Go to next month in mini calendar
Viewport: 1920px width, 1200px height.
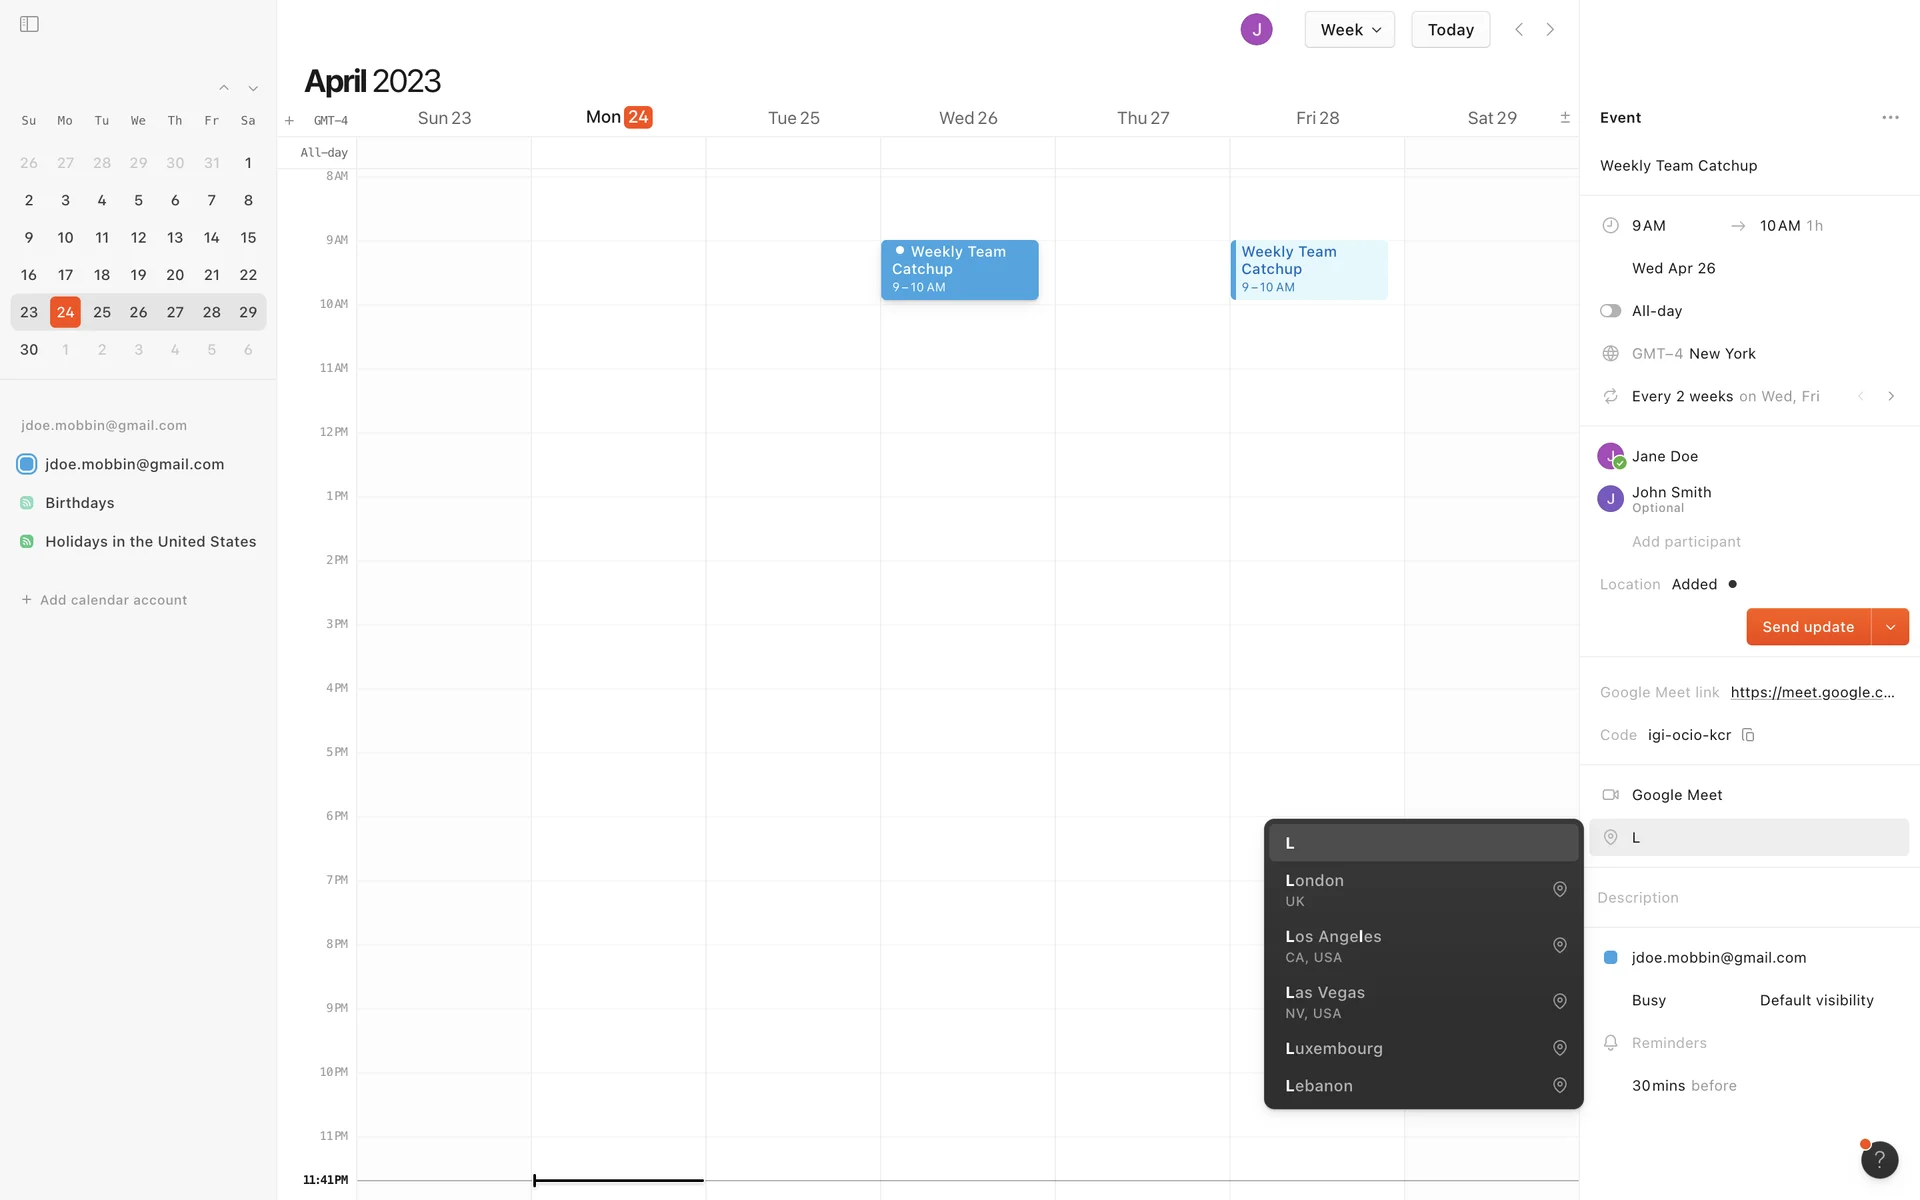[253, 89]
